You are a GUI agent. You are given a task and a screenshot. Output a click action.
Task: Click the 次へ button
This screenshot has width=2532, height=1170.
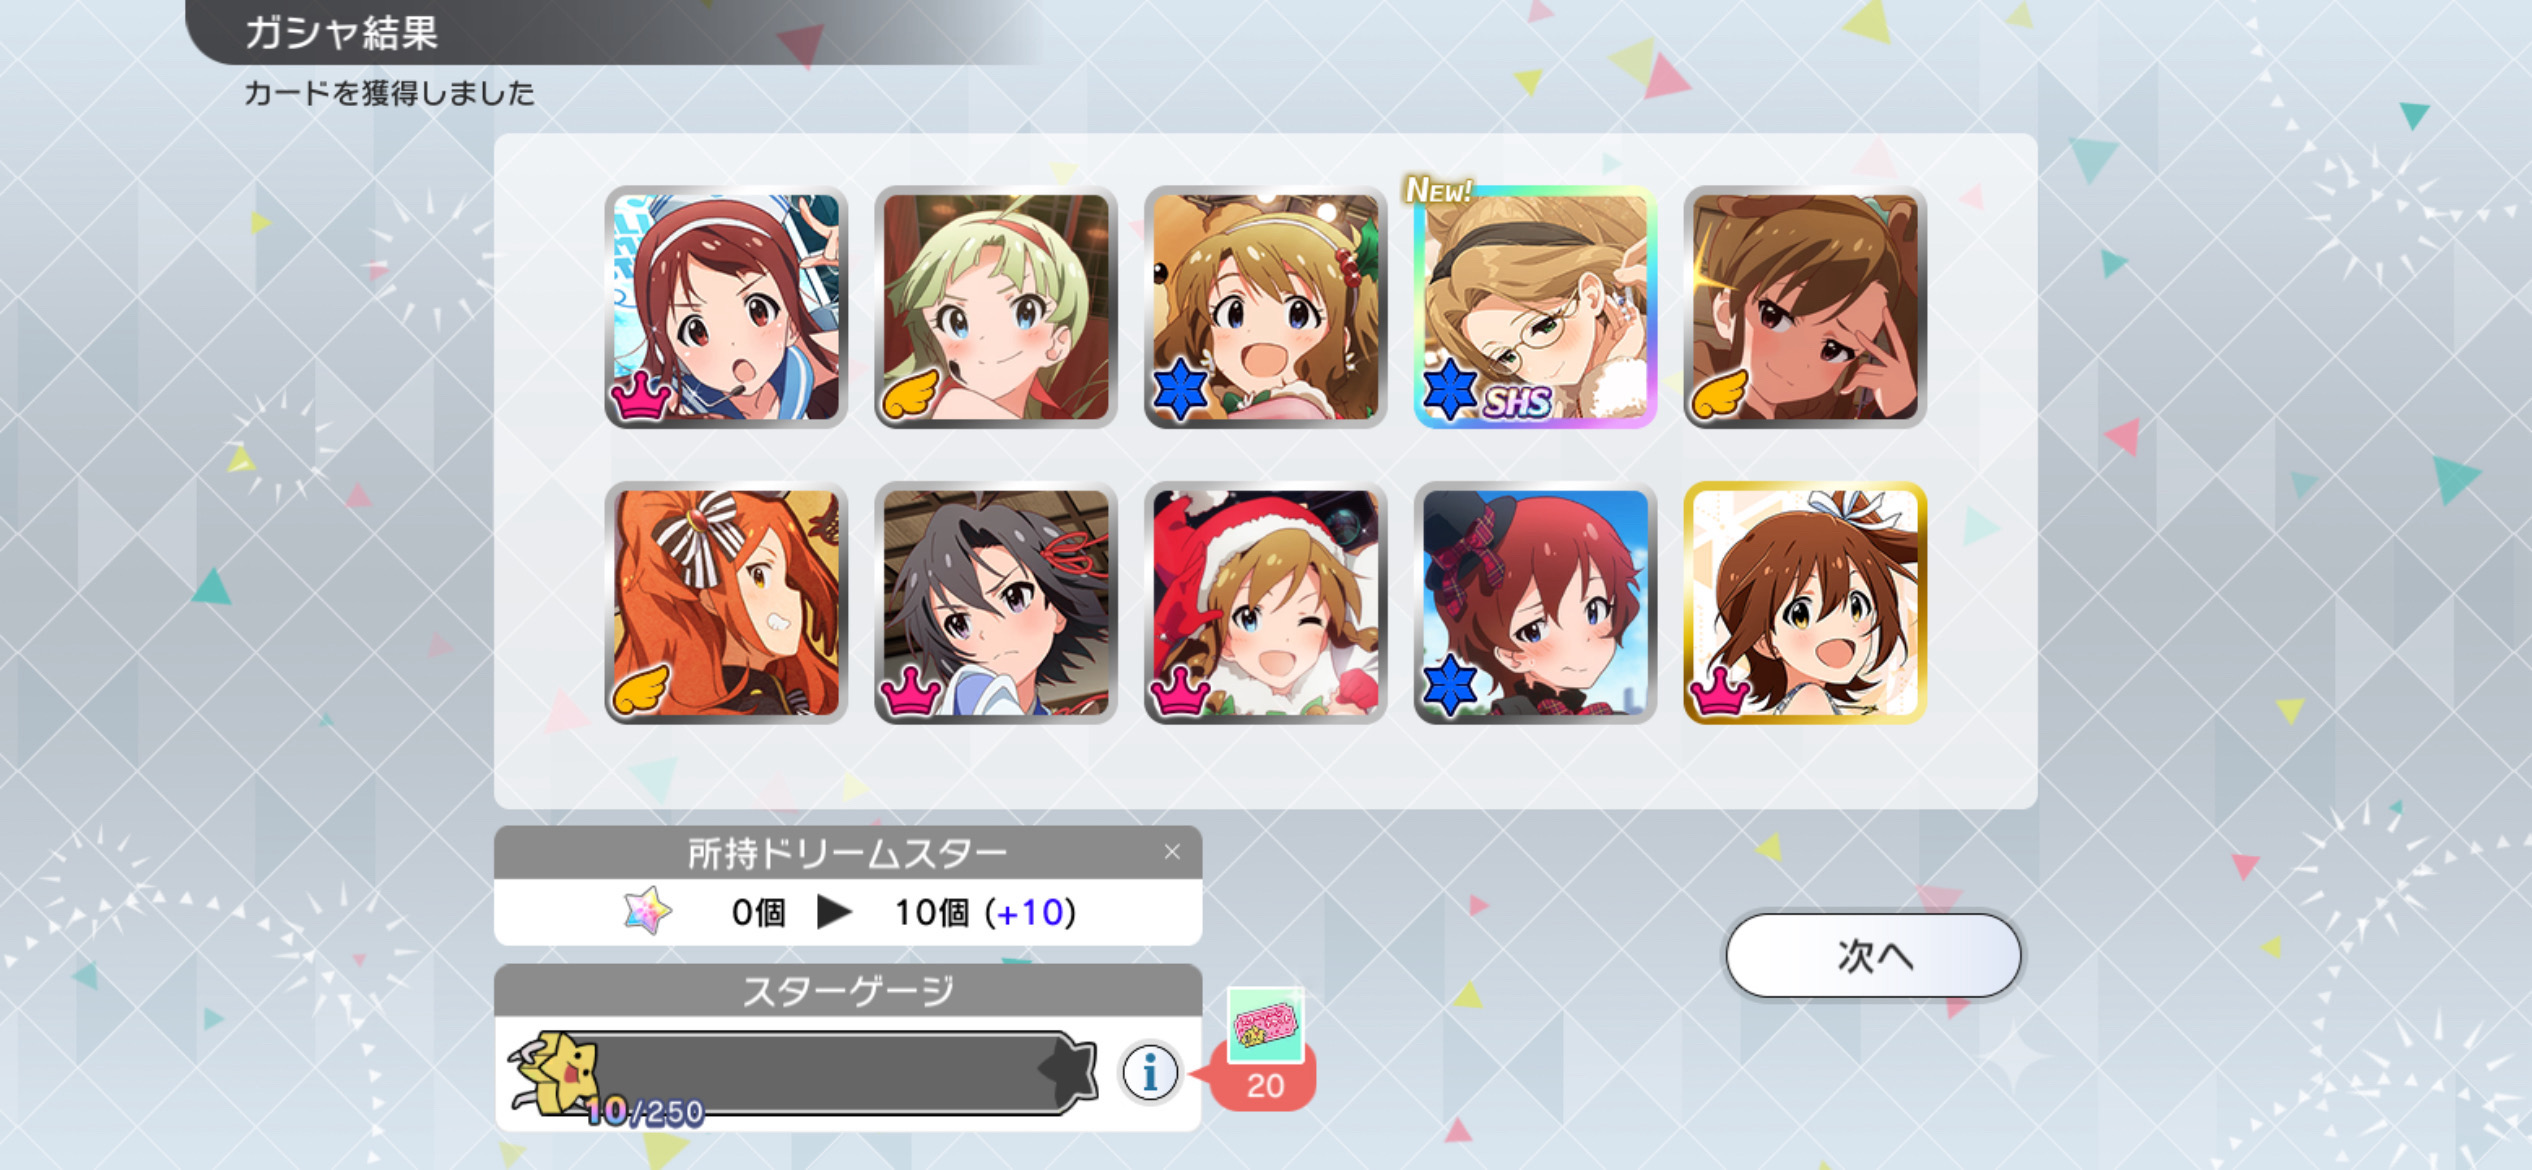pyautogui.click(x=1873, y=955)
